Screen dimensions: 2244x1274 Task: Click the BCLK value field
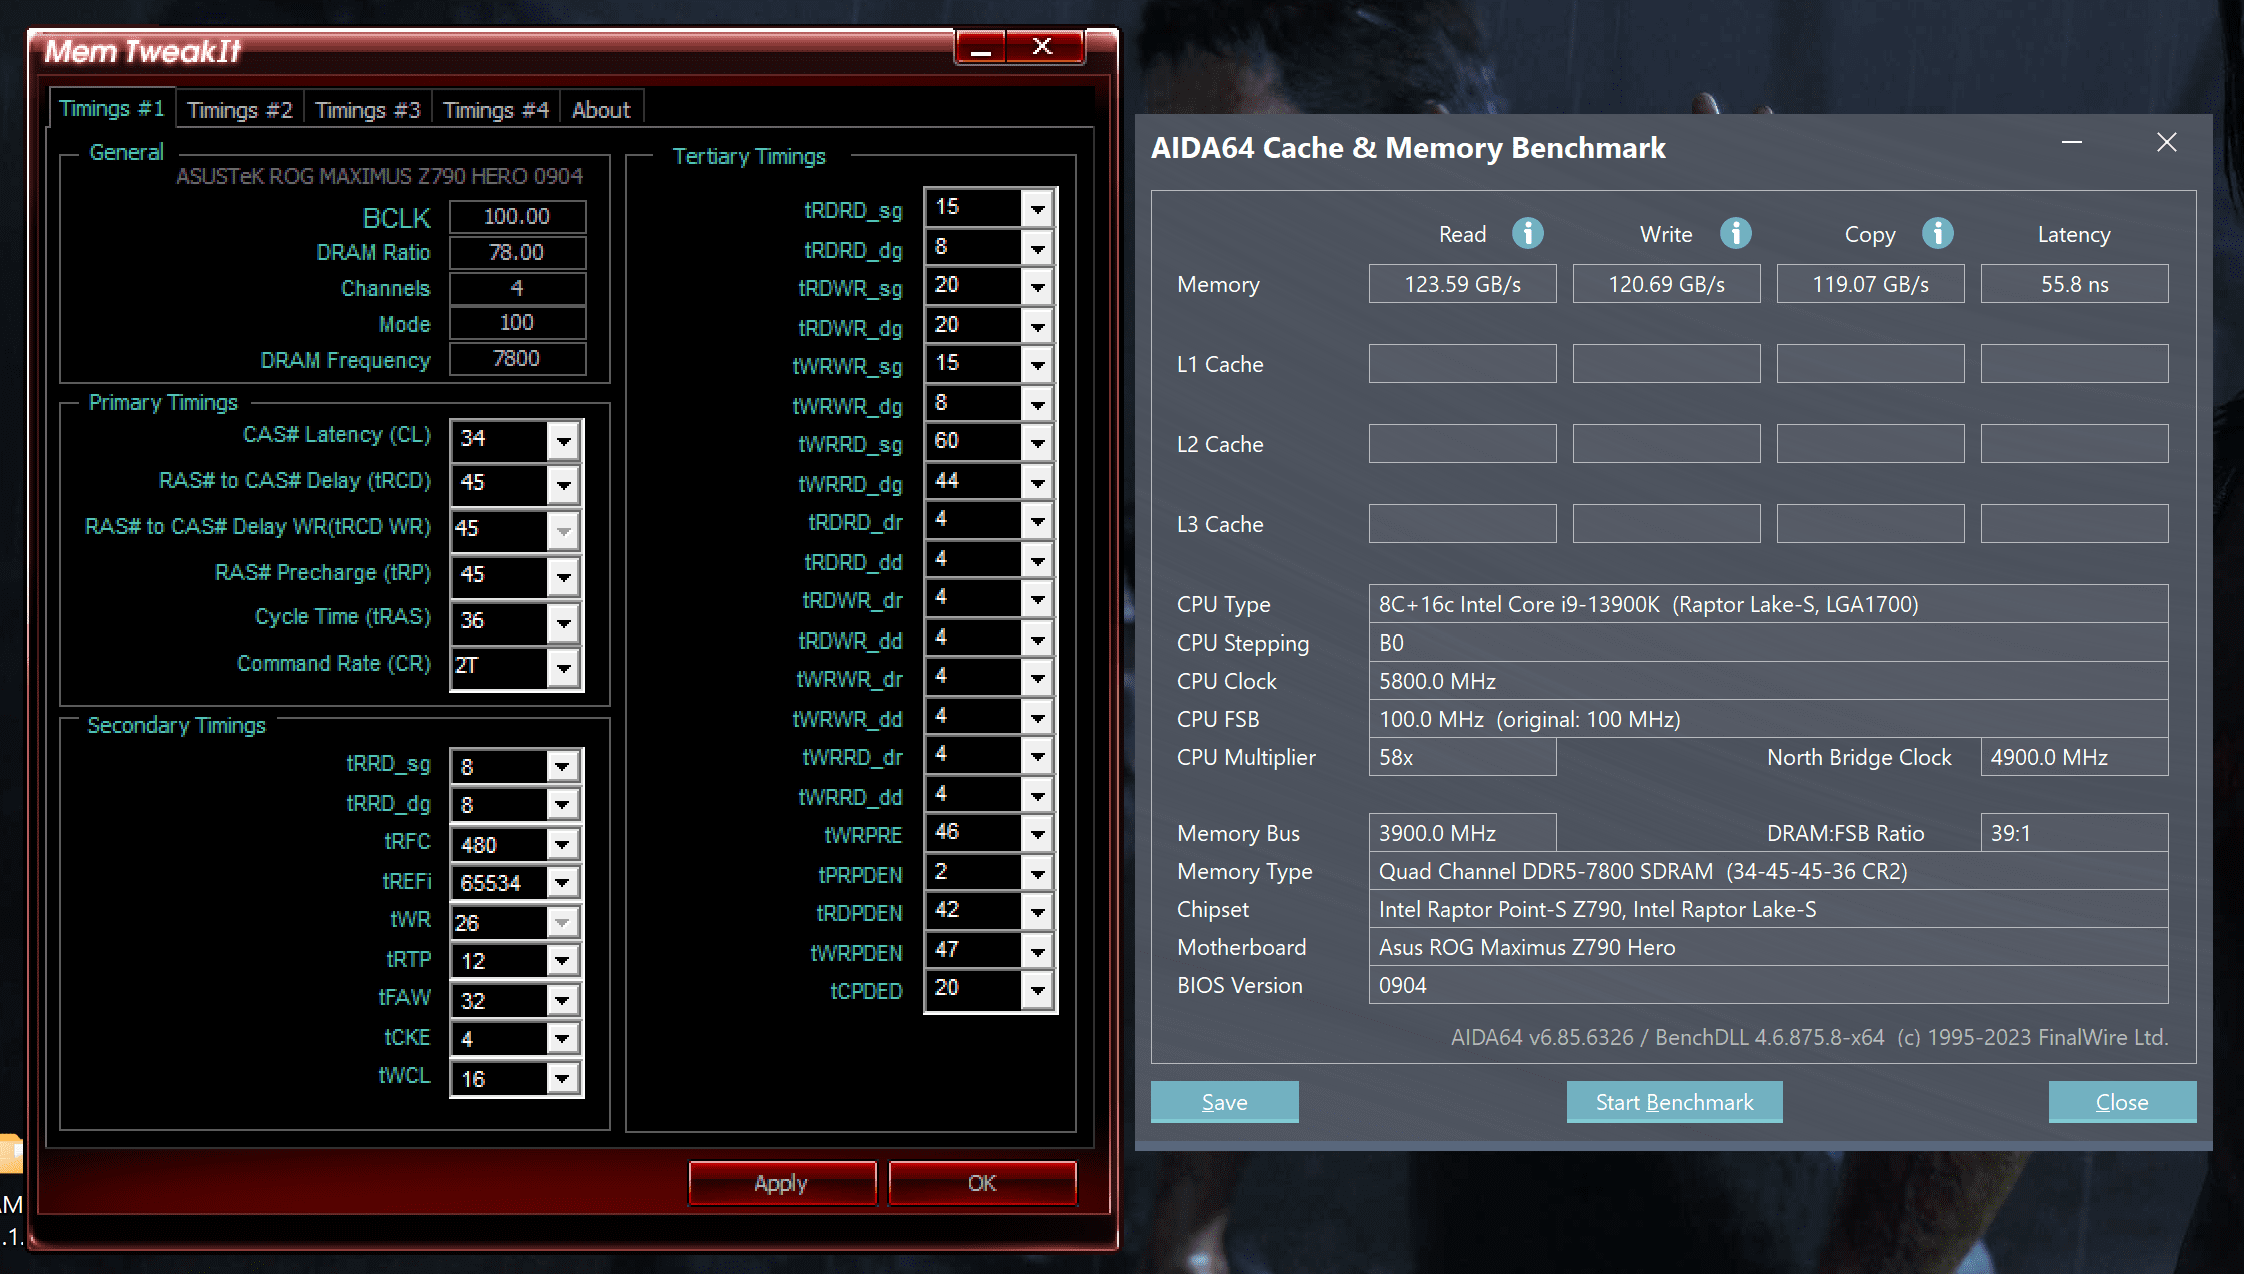click(x=517, y=216)
